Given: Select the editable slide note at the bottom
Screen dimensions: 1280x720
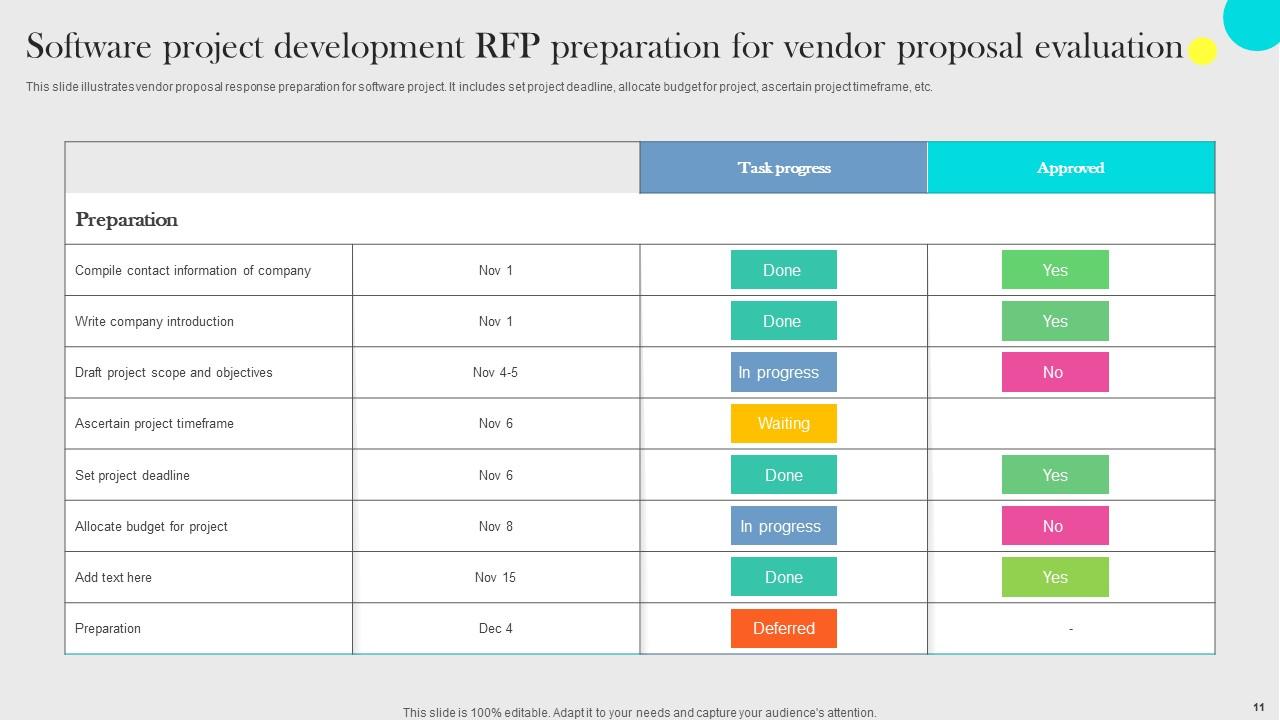Looking at the screenshot, I should [638, 712].
